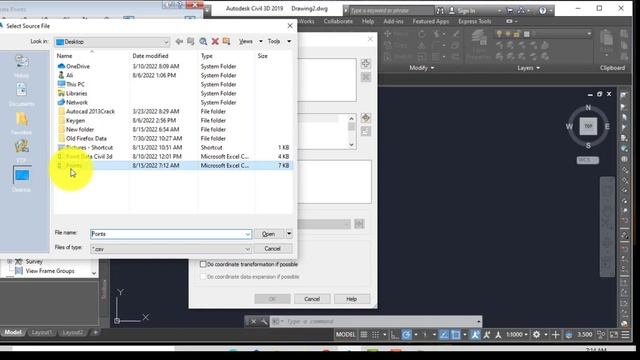Click the 'Type a keyword or phrase' search box
This screenshot has height=360, width=640.
[x=391, y=11]
